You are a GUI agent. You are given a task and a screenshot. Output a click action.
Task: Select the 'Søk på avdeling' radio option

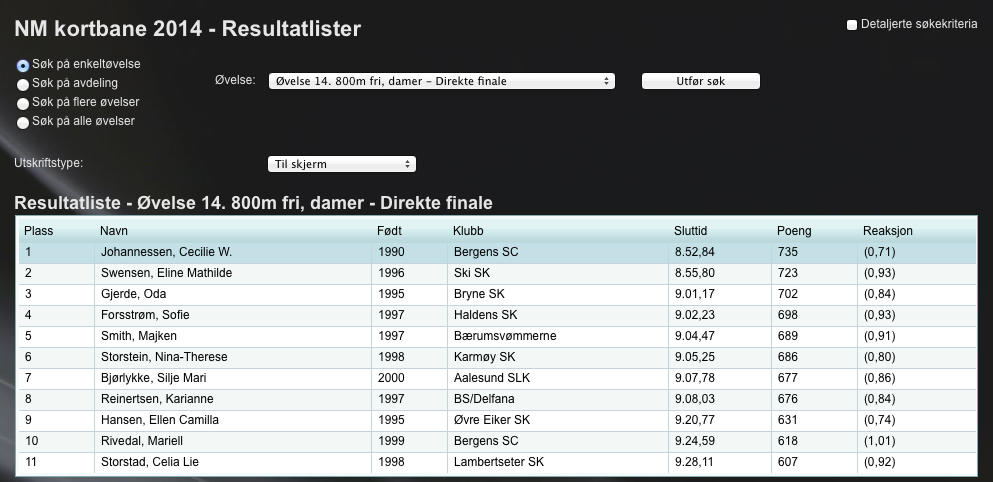pyautogui.click(x=23, y=84)
